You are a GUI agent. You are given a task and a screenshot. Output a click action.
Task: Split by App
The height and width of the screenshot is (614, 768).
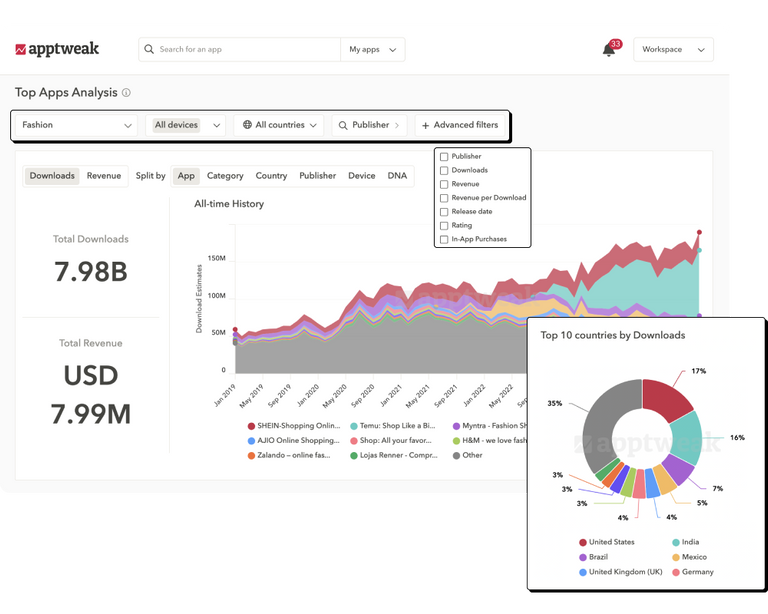click(x=186, y=176)
